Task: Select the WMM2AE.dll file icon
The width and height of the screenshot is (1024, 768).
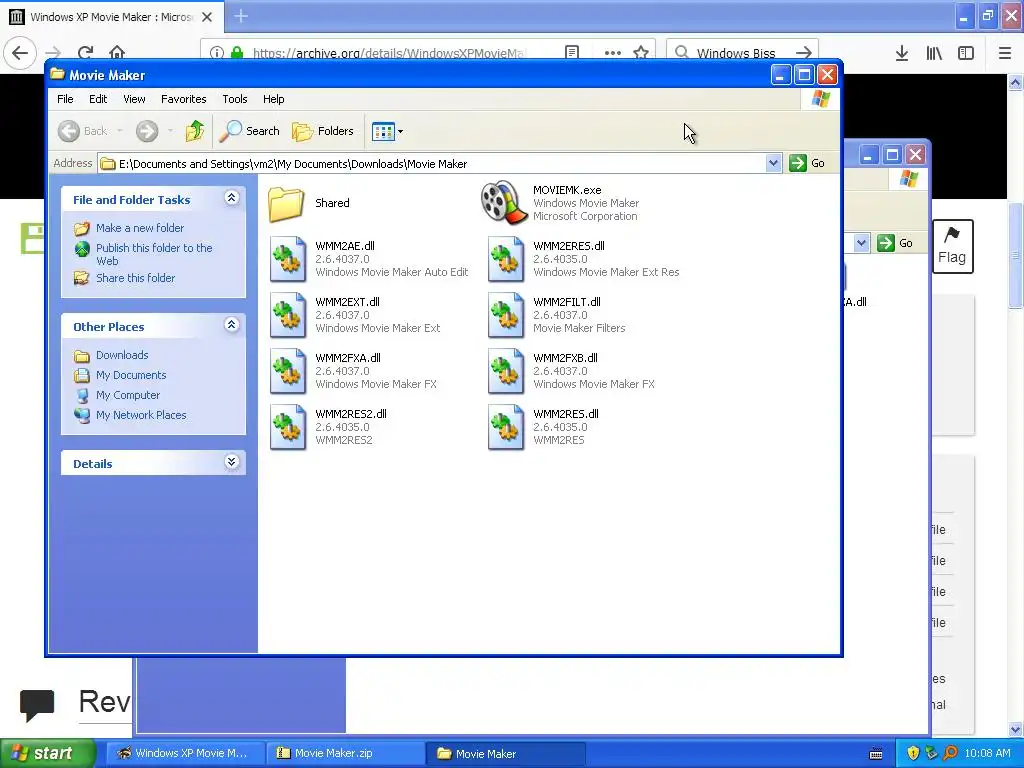Action: click(288, 259)
